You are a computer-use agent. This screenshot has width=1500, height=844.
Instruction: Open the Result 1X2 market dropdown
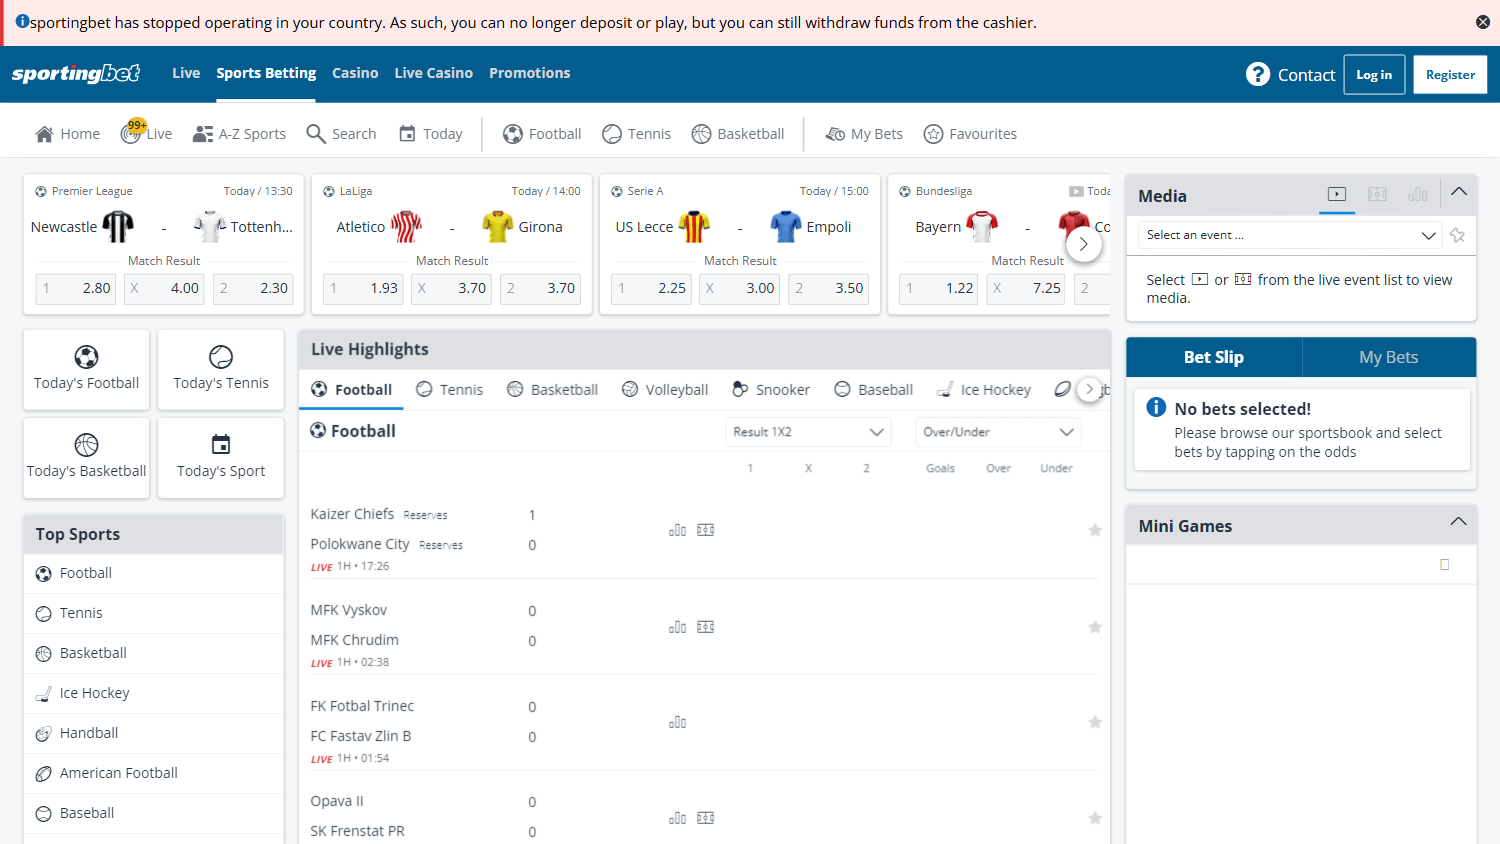click(x=808, y=432)
